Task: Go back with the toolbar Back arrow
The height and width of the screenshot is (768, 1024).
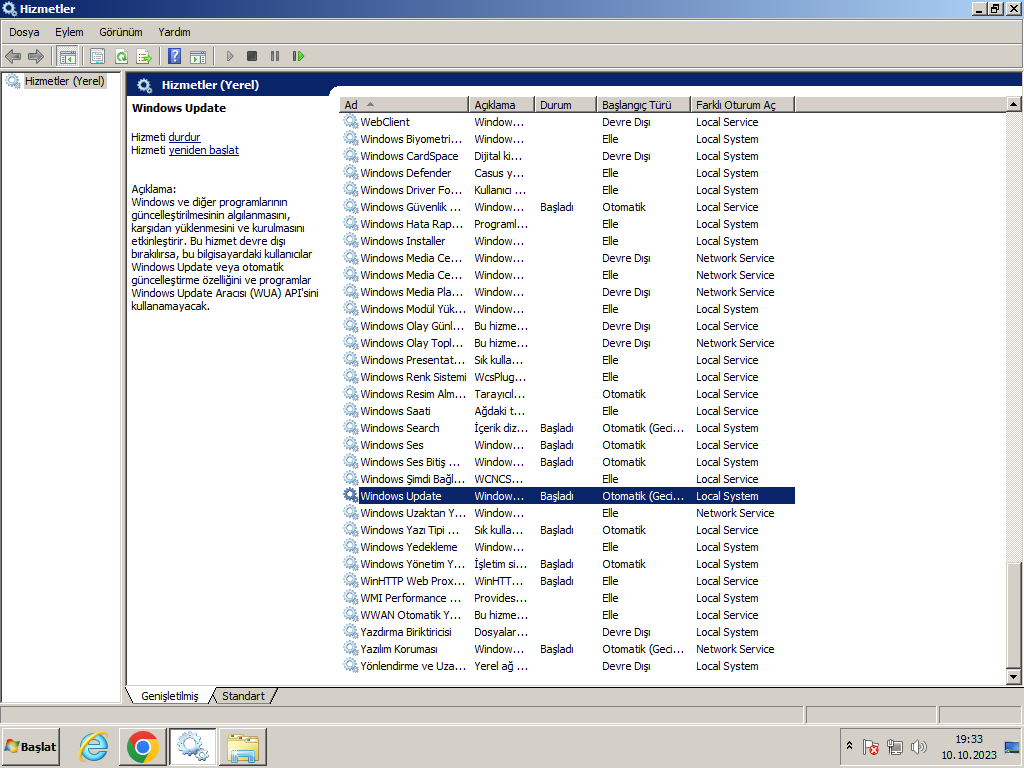Action: point(13,56)
